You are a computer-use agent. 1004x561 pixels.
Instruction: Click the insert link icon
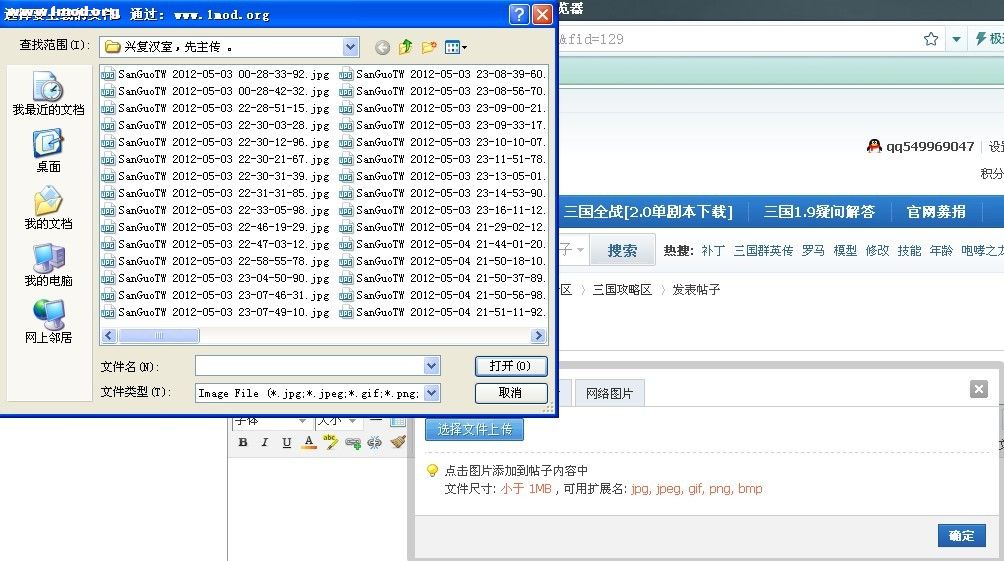[x=352, y=442]
